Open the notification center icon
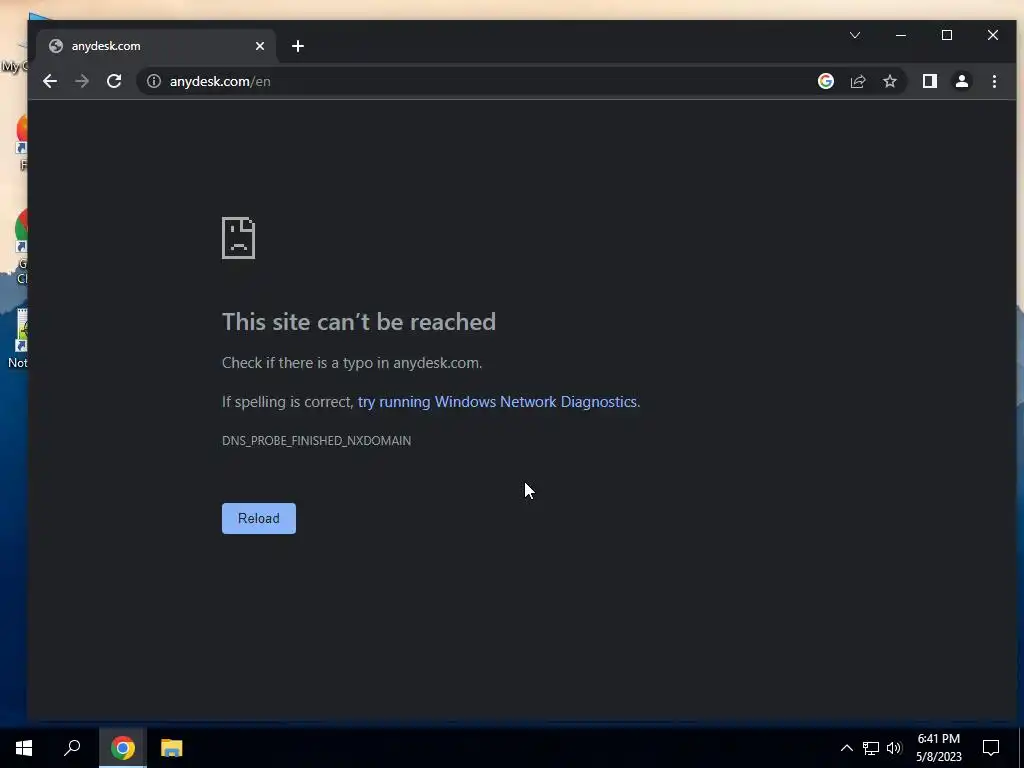 tap(991, 748)
